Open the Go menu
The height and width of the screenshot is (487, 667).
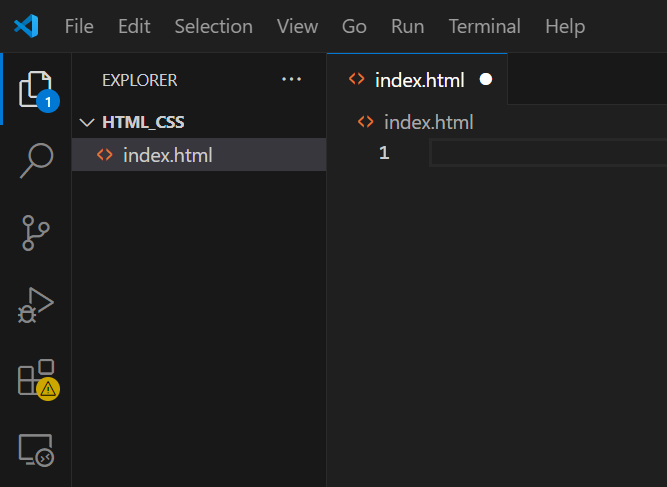click(354, 26)
